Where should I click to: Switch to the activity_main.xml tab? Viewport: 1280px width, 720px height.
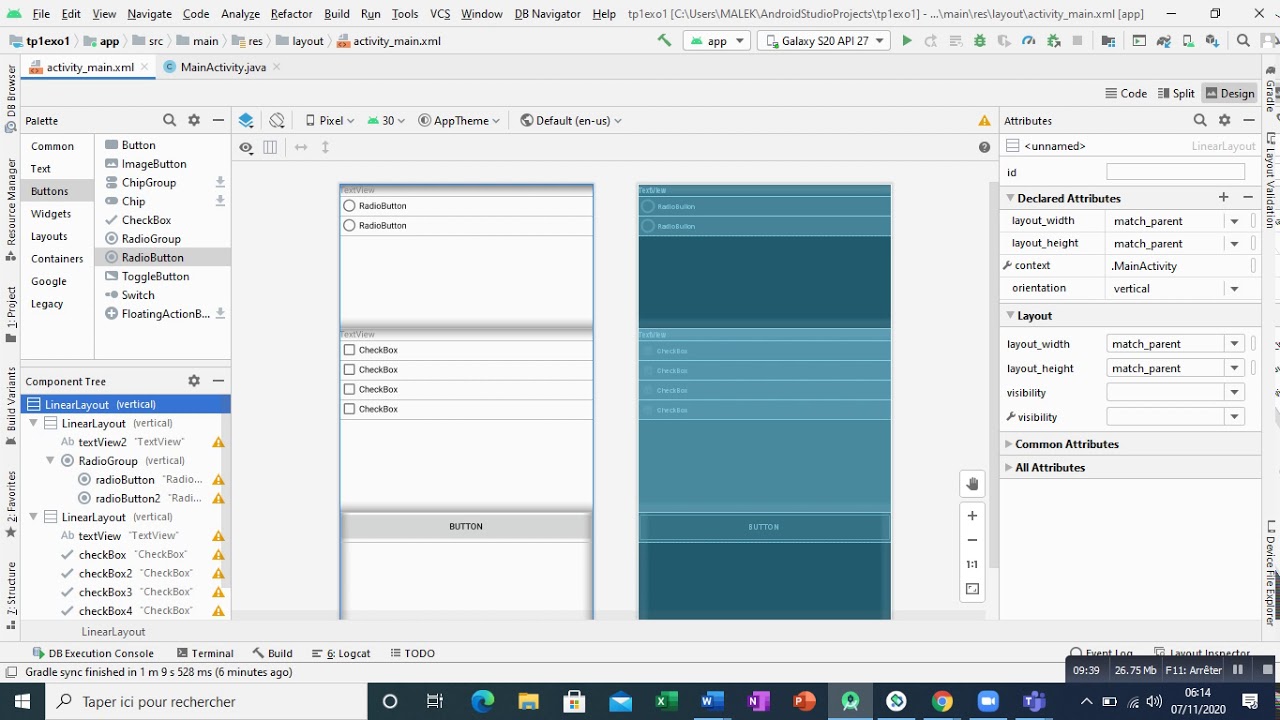[90, 67]
